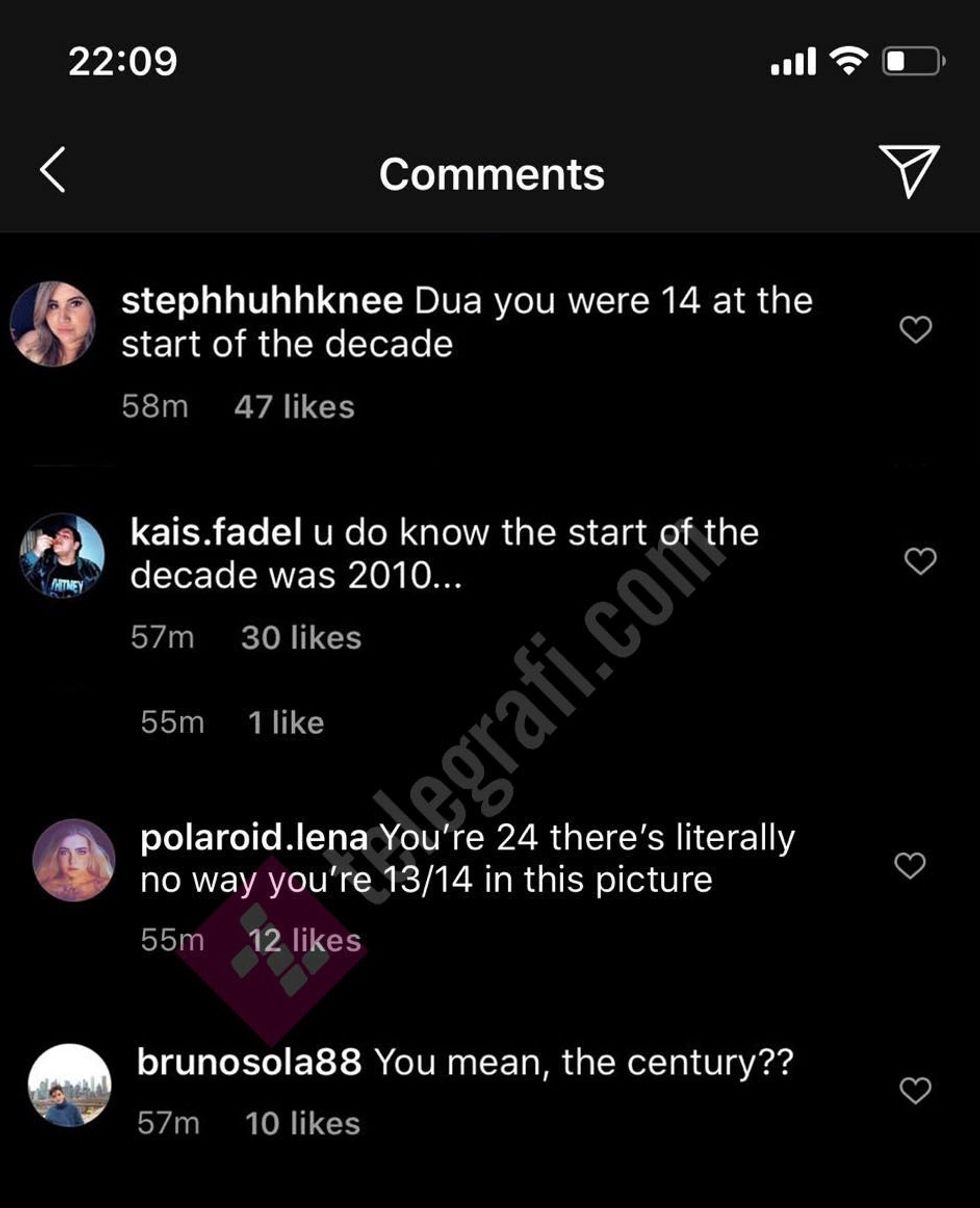Tap the polaroid.lena username
Viewport: 980px width, 1208px height.
(254, 837)
